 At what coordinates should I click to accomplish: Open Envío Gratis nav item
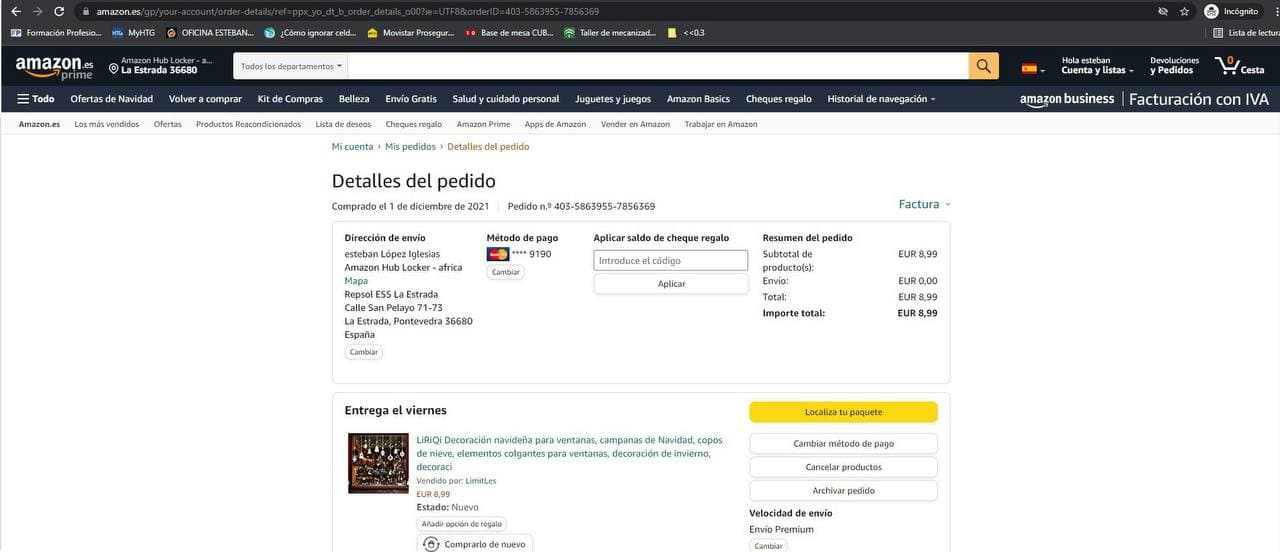(411, 99)
